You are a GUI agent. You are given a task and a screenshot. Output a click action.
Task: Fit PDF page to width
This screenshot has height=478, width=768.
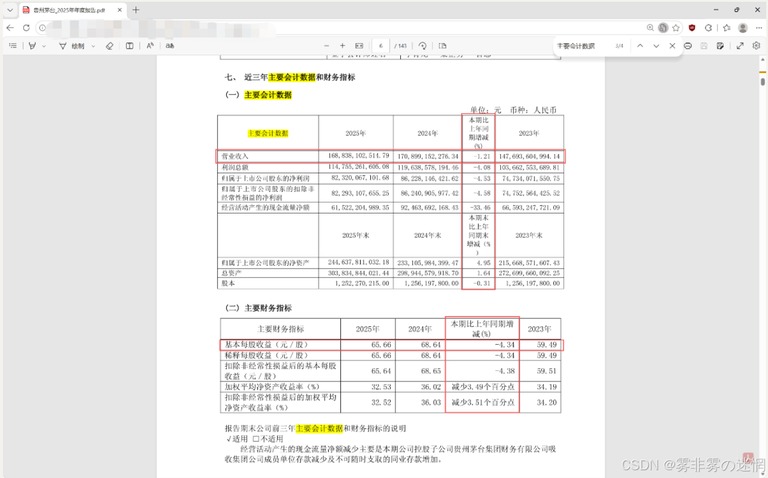tap(359, 46)
